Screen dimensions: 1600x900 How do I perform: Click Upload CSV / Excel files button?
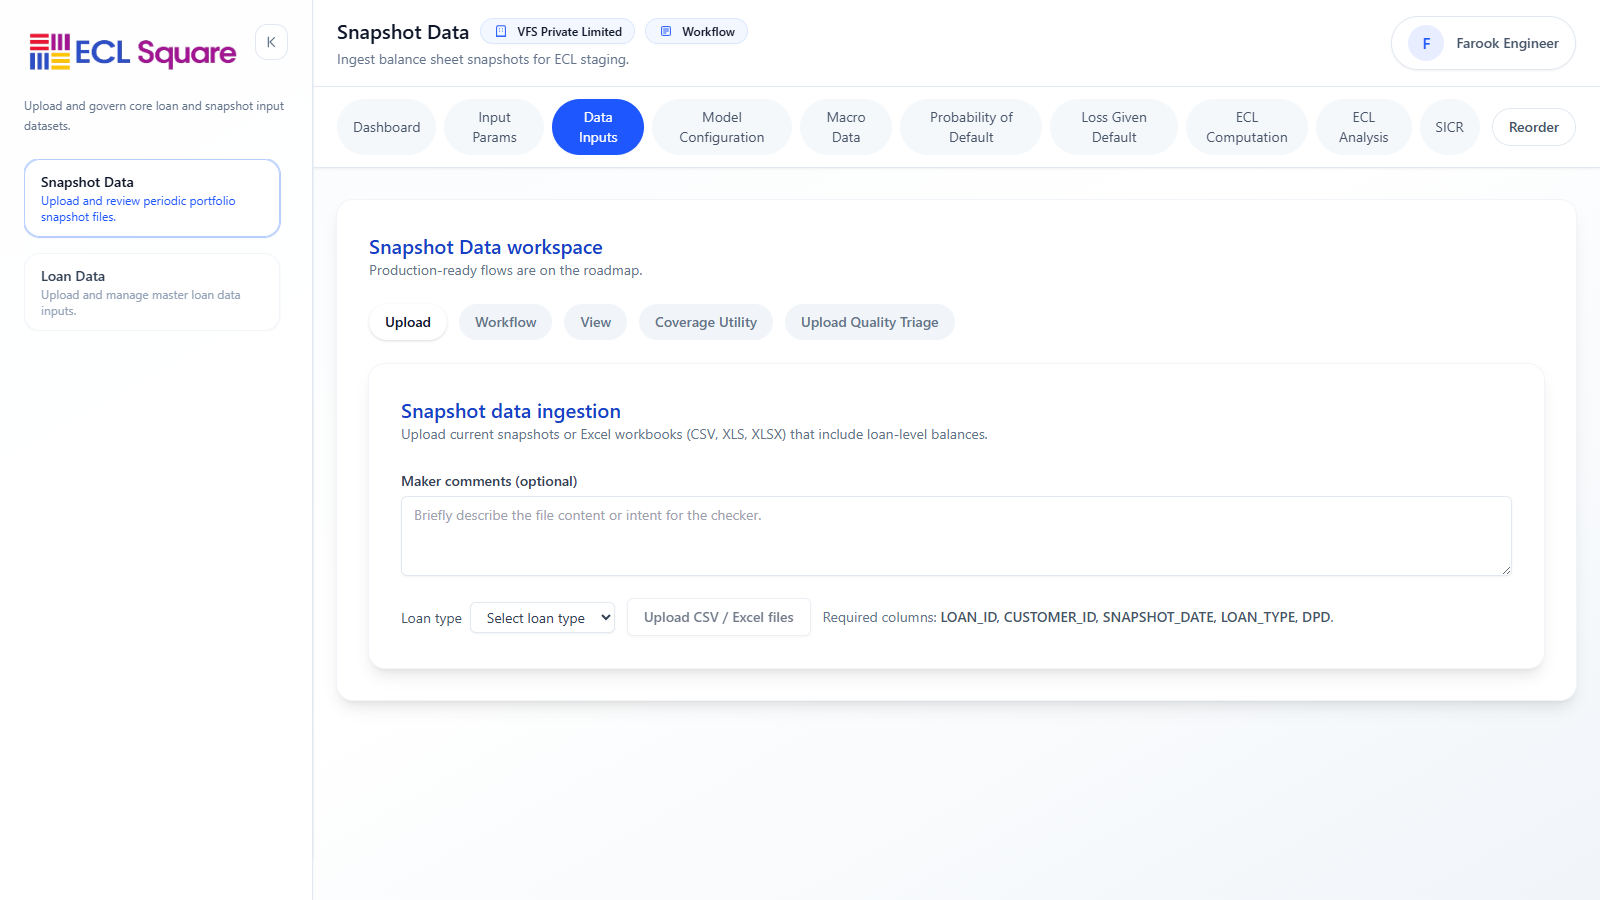tap(719, 617)
